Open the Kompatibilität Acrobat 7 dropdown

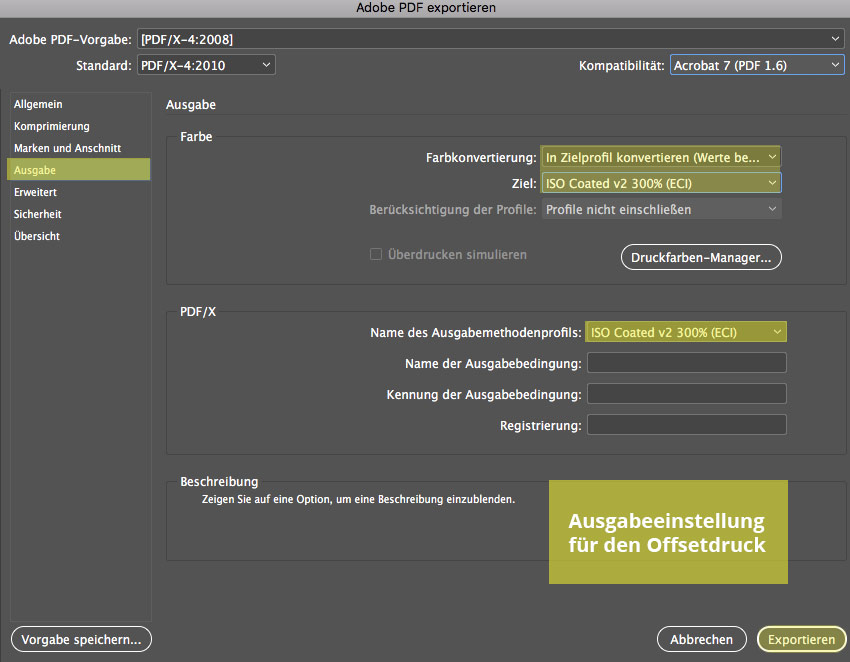coord(757,65)
